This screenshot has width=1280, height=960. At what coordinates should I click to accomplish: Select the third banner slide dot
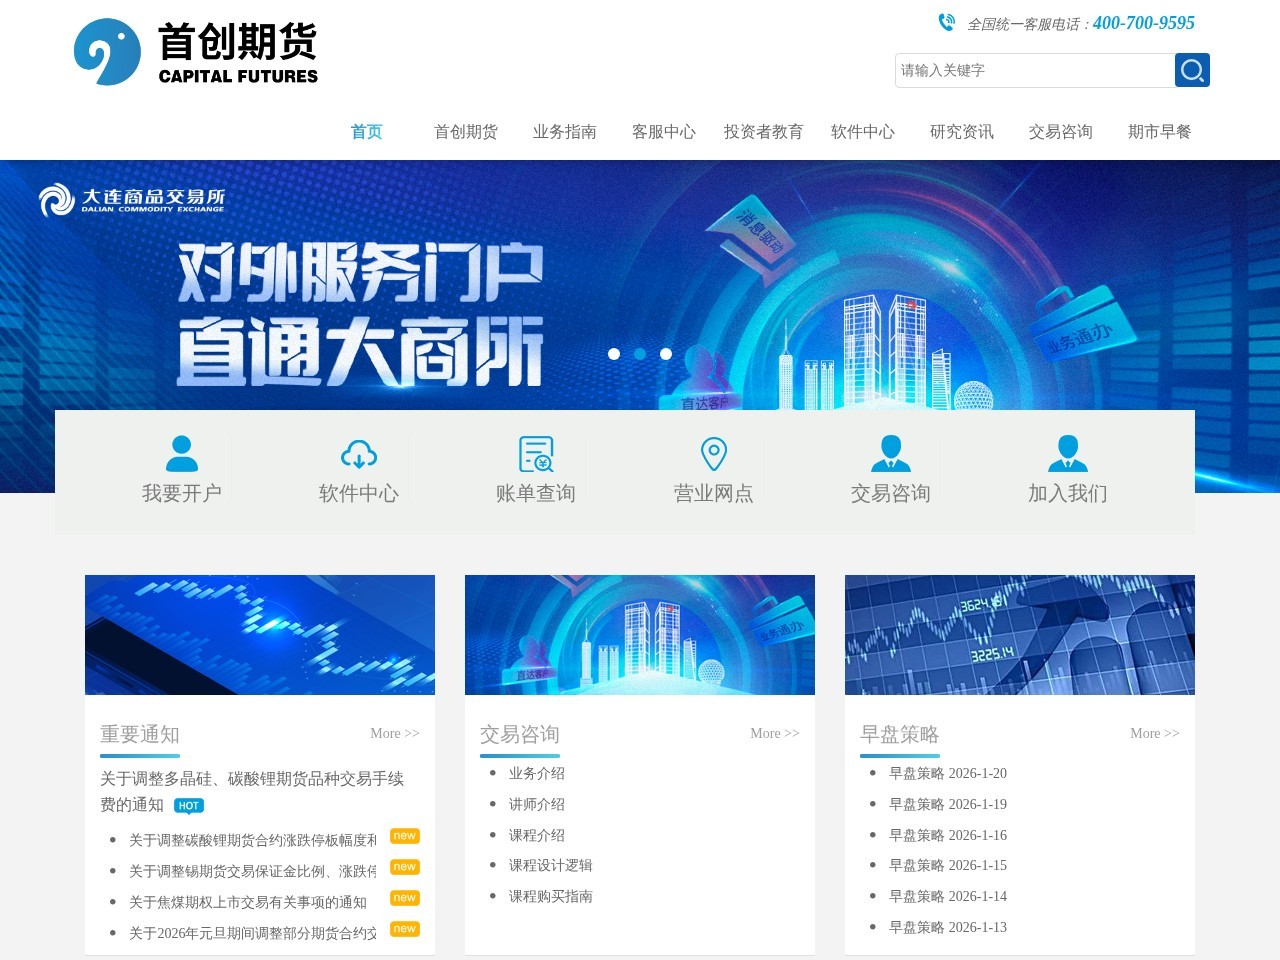point(666,354)
